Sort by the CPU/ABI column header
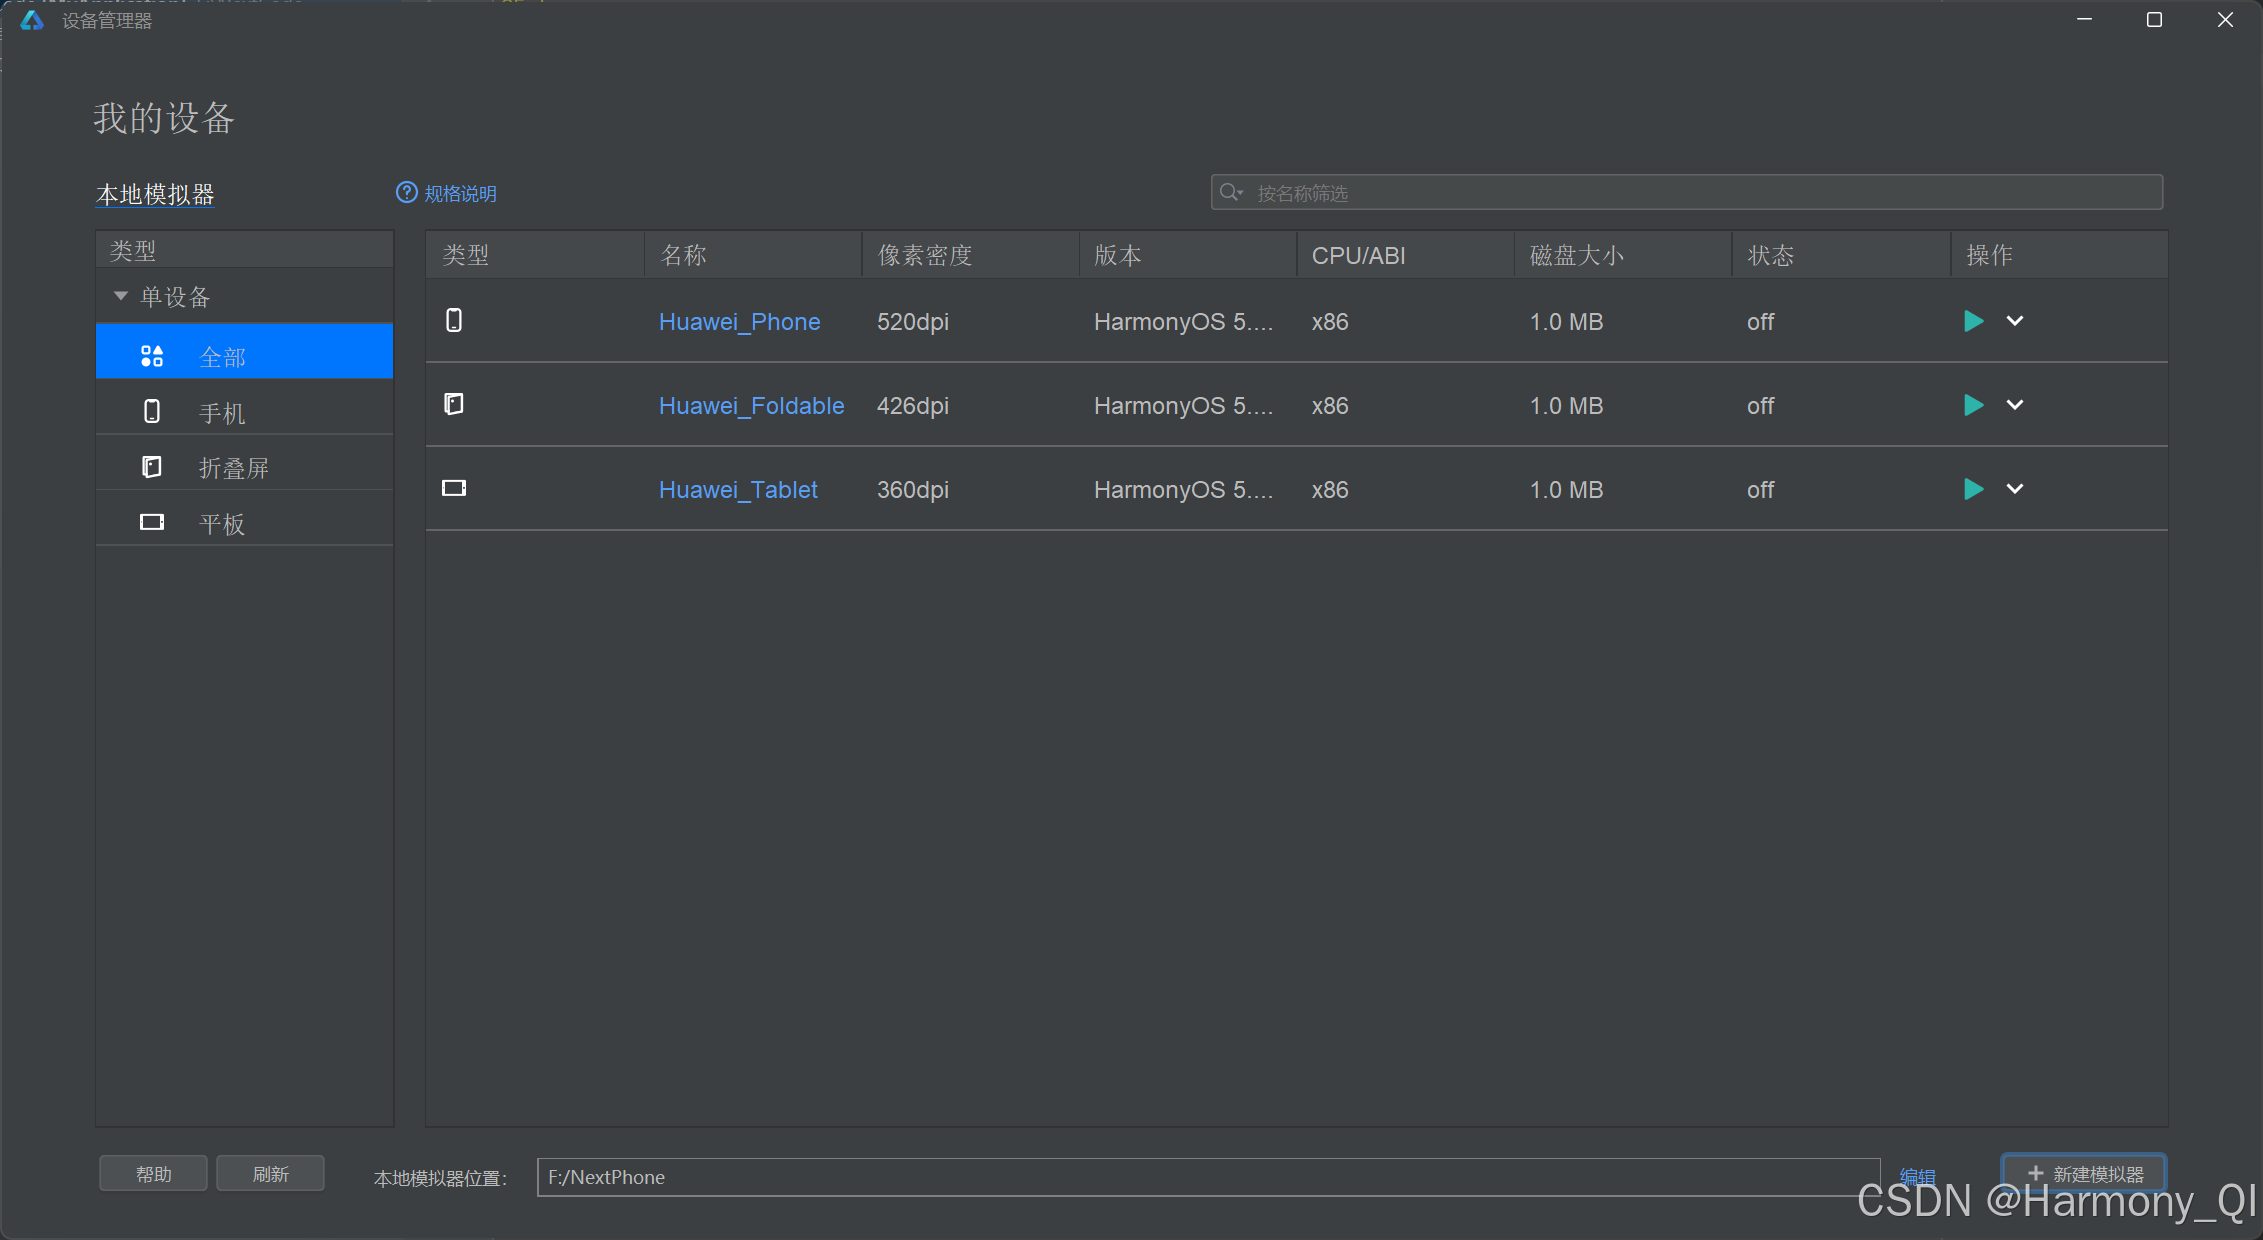 1405,255
